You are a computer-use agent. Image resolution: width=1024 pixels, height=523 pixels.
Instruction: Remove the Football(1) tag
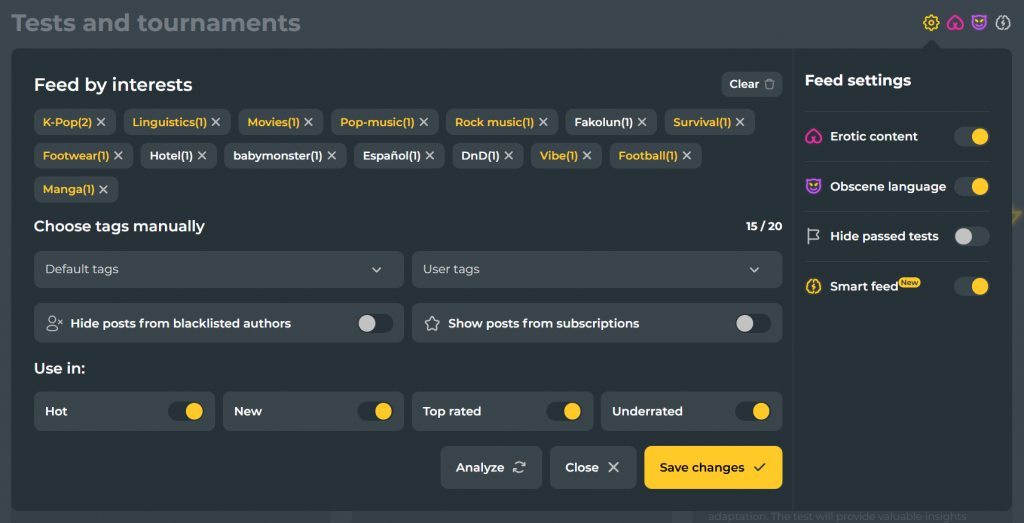[x=687, y=156]
